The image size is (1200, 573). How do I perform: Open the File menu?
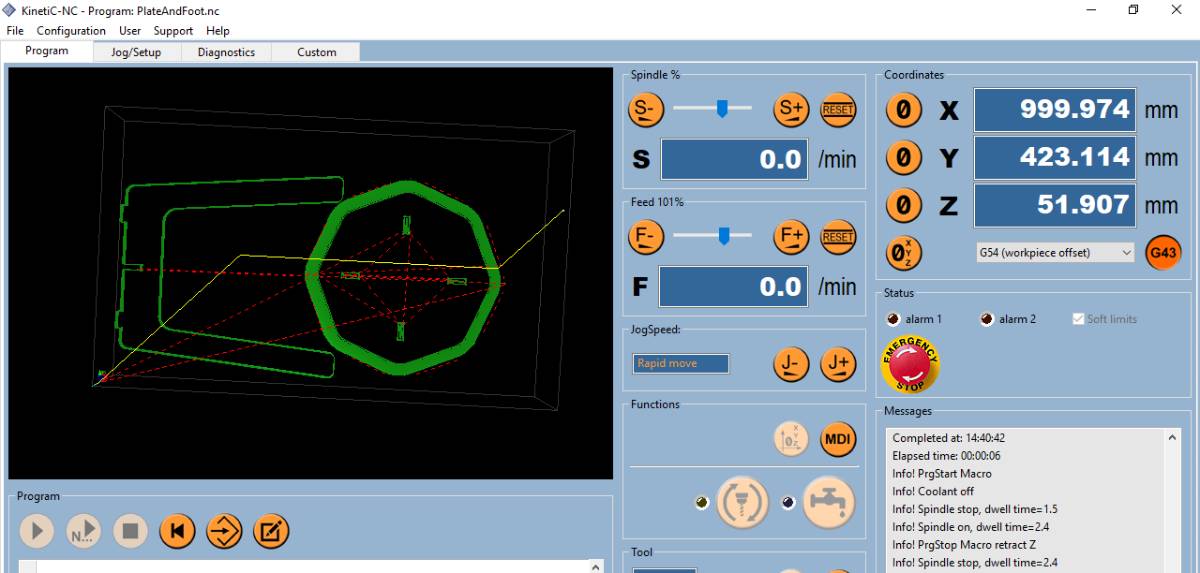(15, 31)
